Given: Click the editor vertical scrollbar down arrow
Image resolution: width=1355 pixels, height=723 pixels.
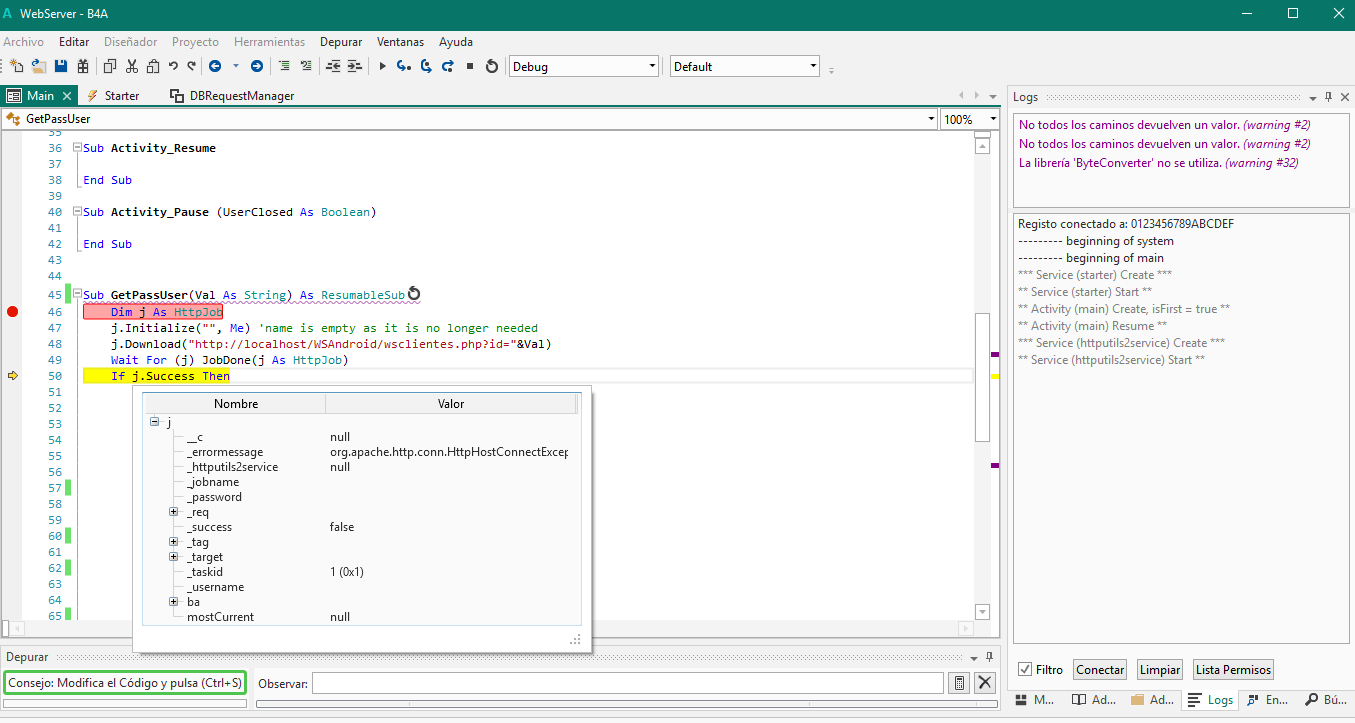Looking at the screenshot, I should click(x=982, y=612).
